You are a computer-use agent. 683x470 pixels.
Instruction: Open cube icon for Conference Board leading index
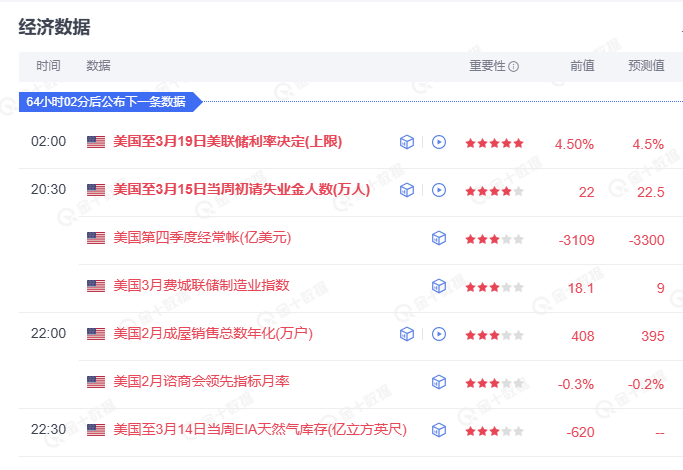(x=438, y=382)
